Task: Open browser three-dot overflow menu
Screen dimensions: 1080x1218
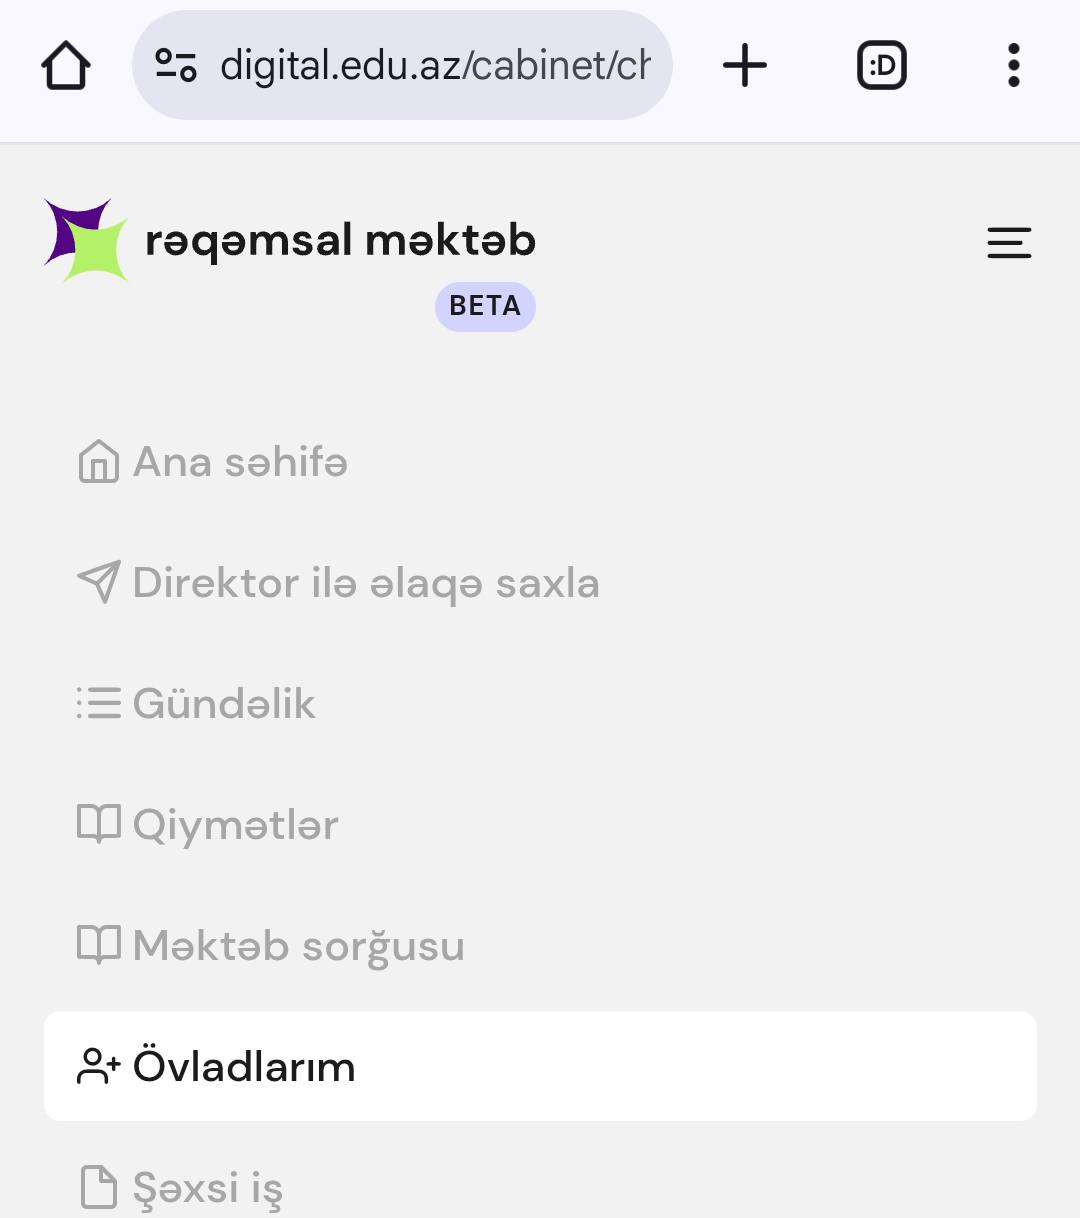Action: [x=1013, y=66]
